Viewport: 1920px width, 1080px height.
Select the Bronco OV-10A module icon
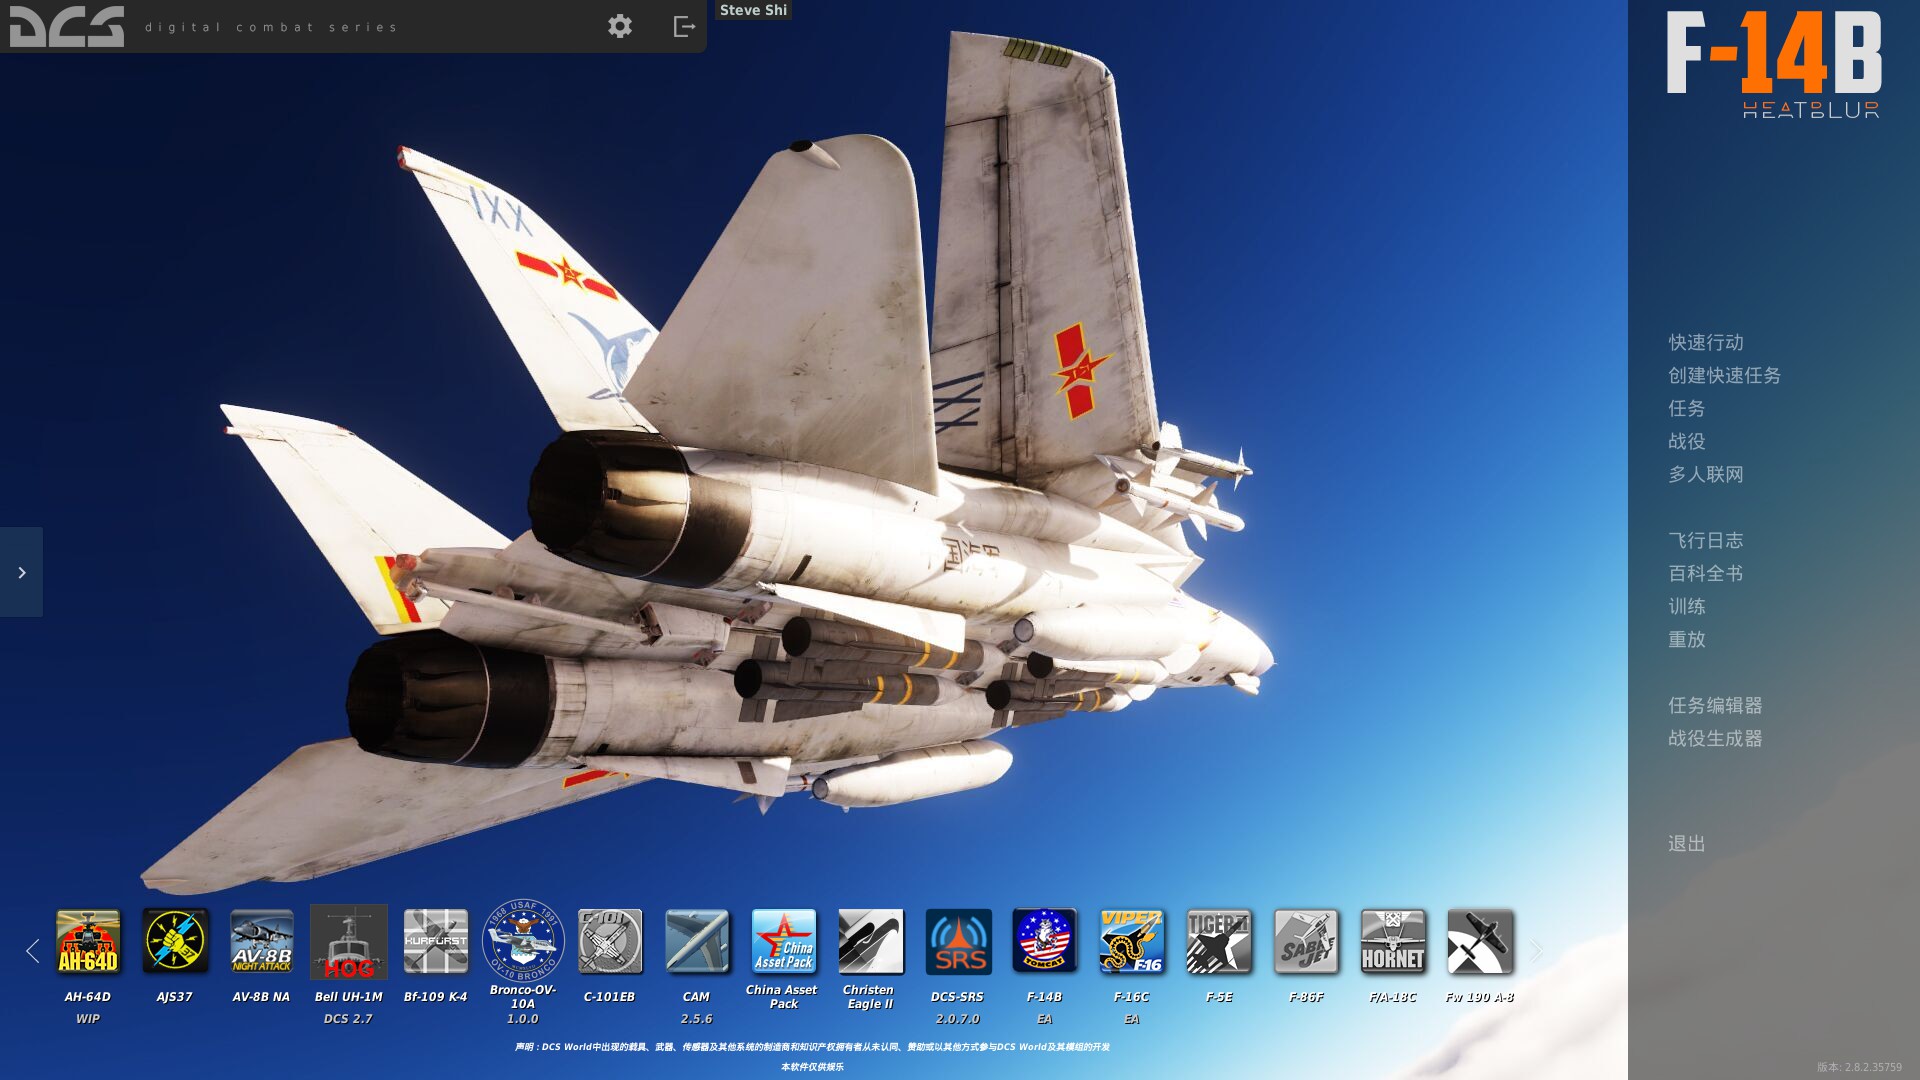point(523,941)
